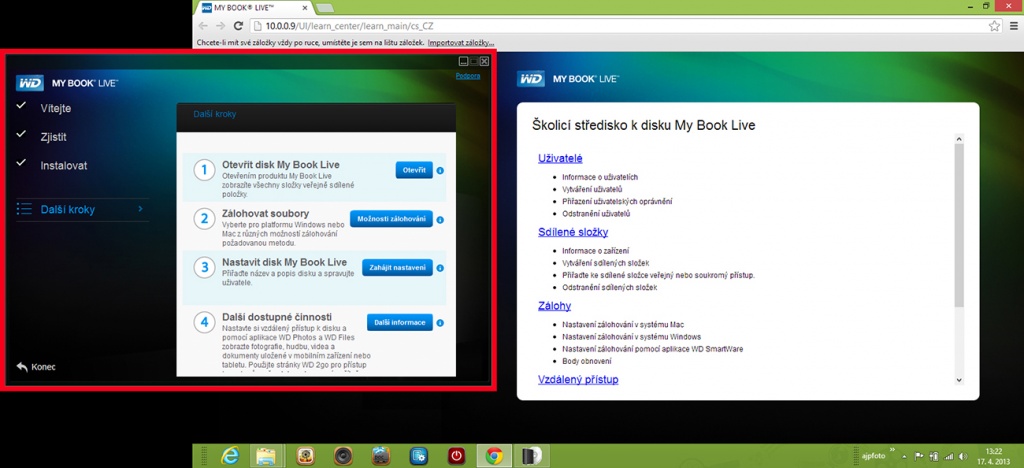Click the info icon beside Další informace
Viewport: 1024px width, 468px height.
click(440, 322)
